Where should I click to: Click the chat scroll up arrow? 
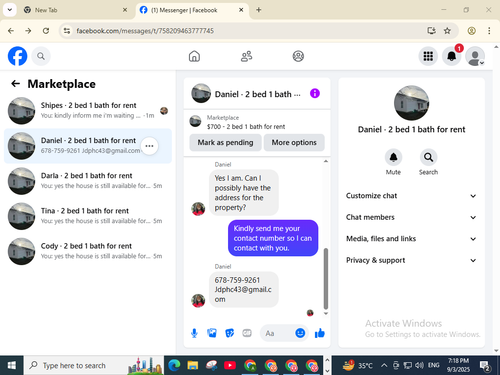click(x=326, y=161)
